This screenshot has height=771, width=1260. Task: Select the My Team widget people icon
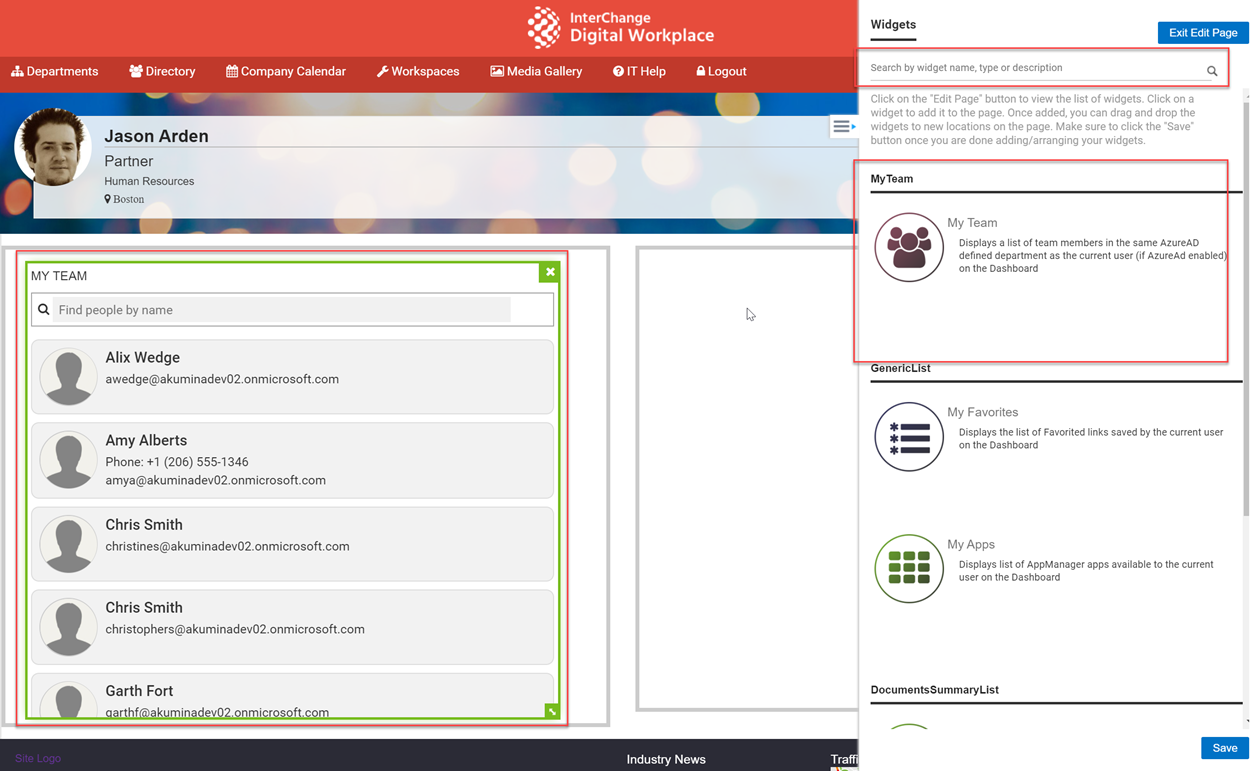click(908, 246)
